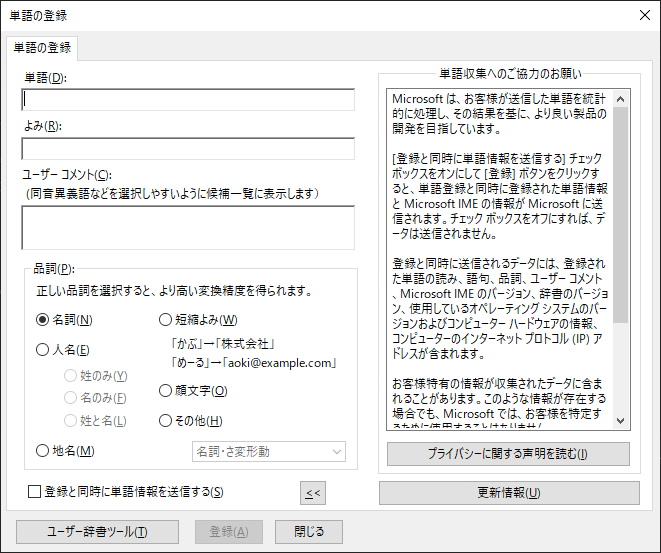Viewport: 661px width, 553px height.
Task: Close the 単語の登録 dialog with X
Action: point(645,15)
